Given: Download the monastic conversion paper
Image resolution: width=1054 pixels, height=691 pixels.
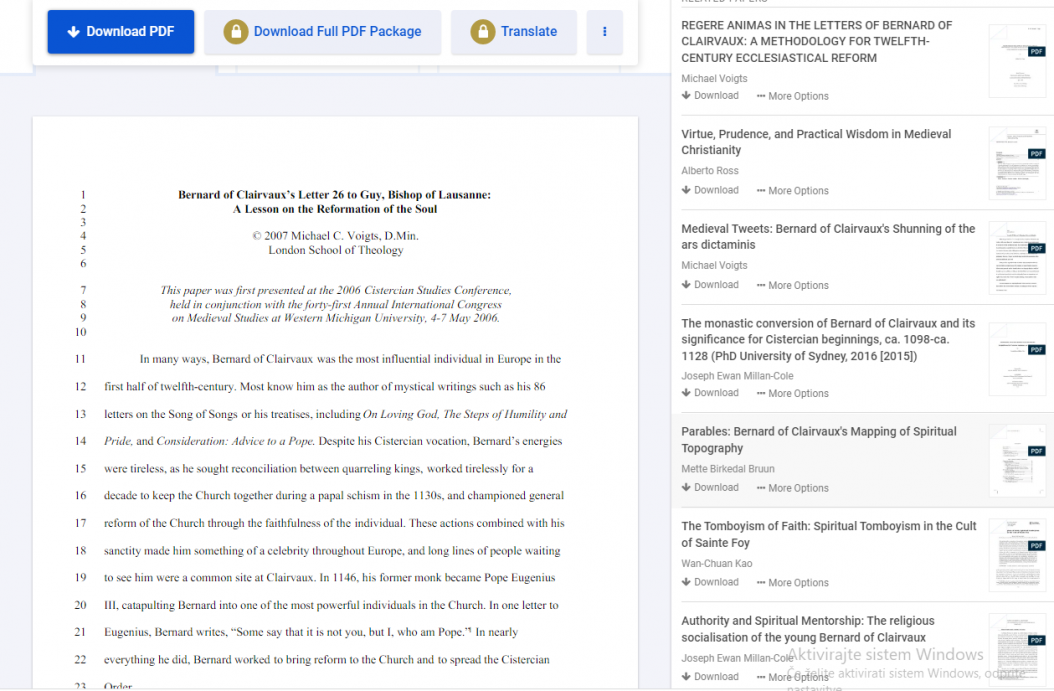Looking at the screenshot, I should 710,393.
